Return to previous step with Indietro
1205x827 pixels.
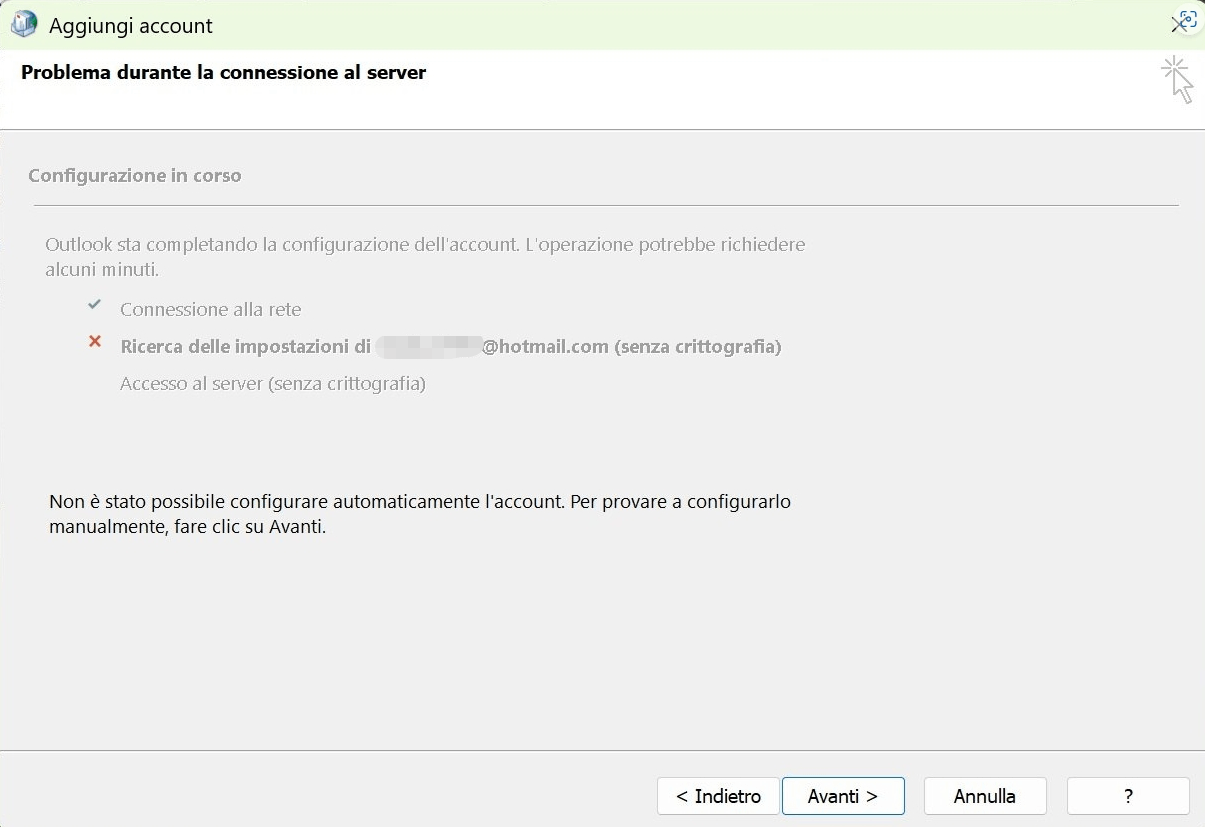(x=718, y=796)
